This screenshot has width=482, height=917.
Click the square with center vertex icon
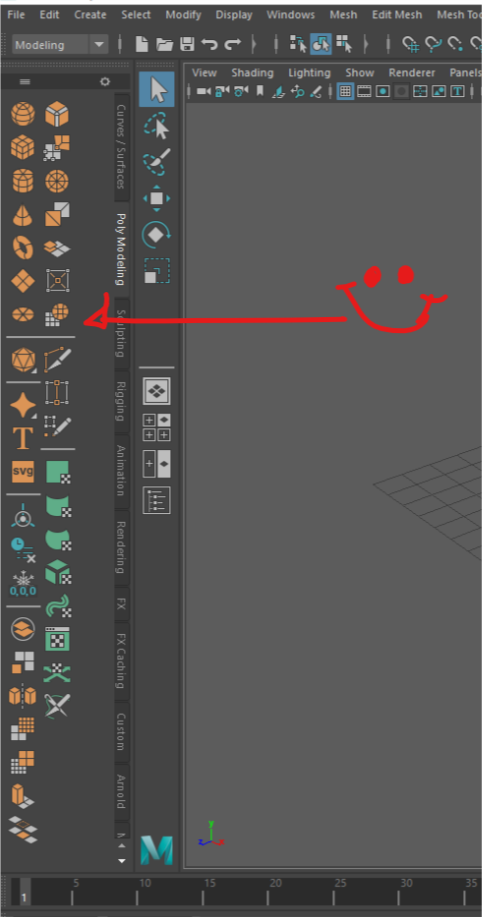coord(57,282)
